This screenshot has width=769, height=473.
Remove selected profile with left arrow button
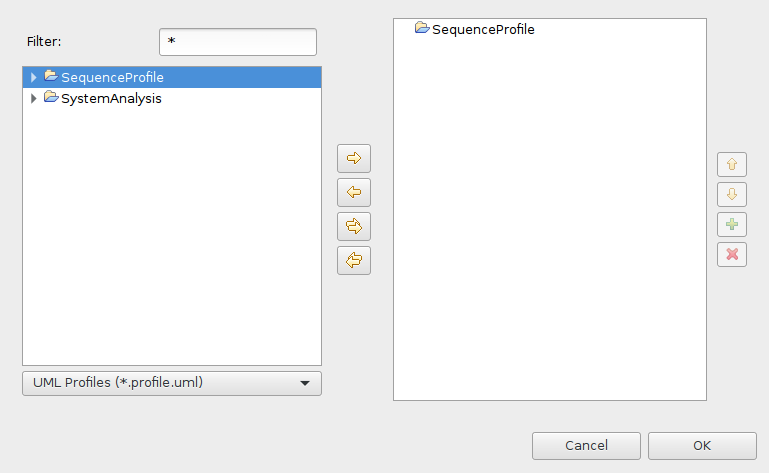(354, 192)
